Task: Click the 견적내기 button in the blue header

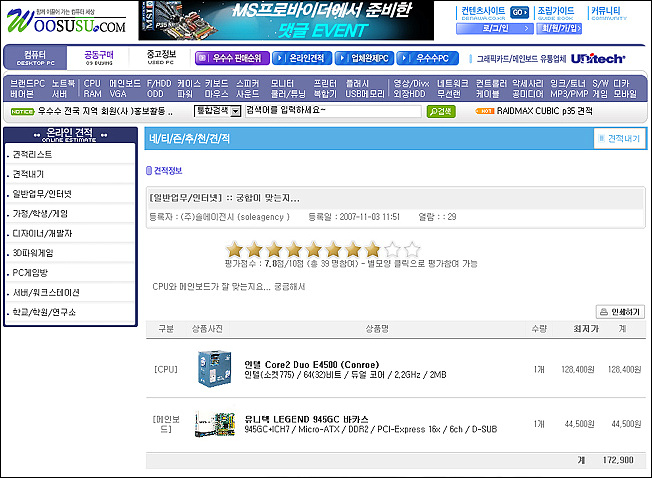Action: tap(620, 138)
